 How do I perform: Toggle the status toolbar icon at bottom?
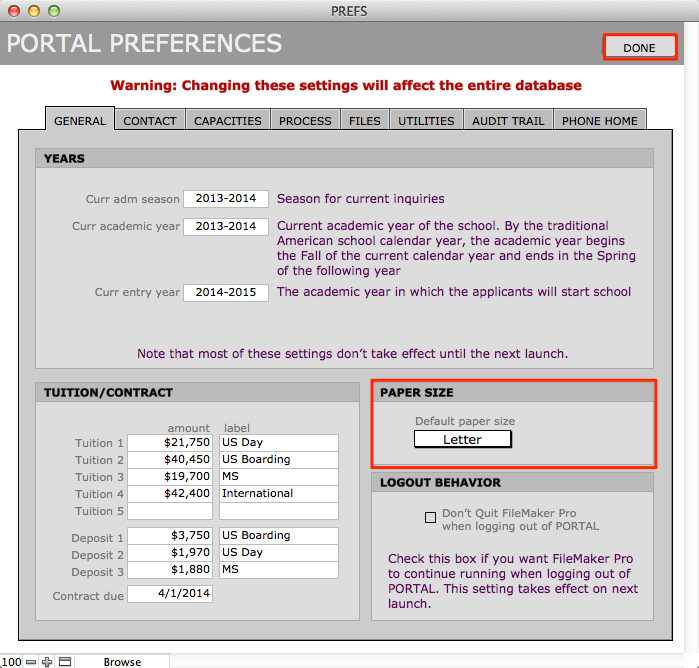[x=65, y=662]
